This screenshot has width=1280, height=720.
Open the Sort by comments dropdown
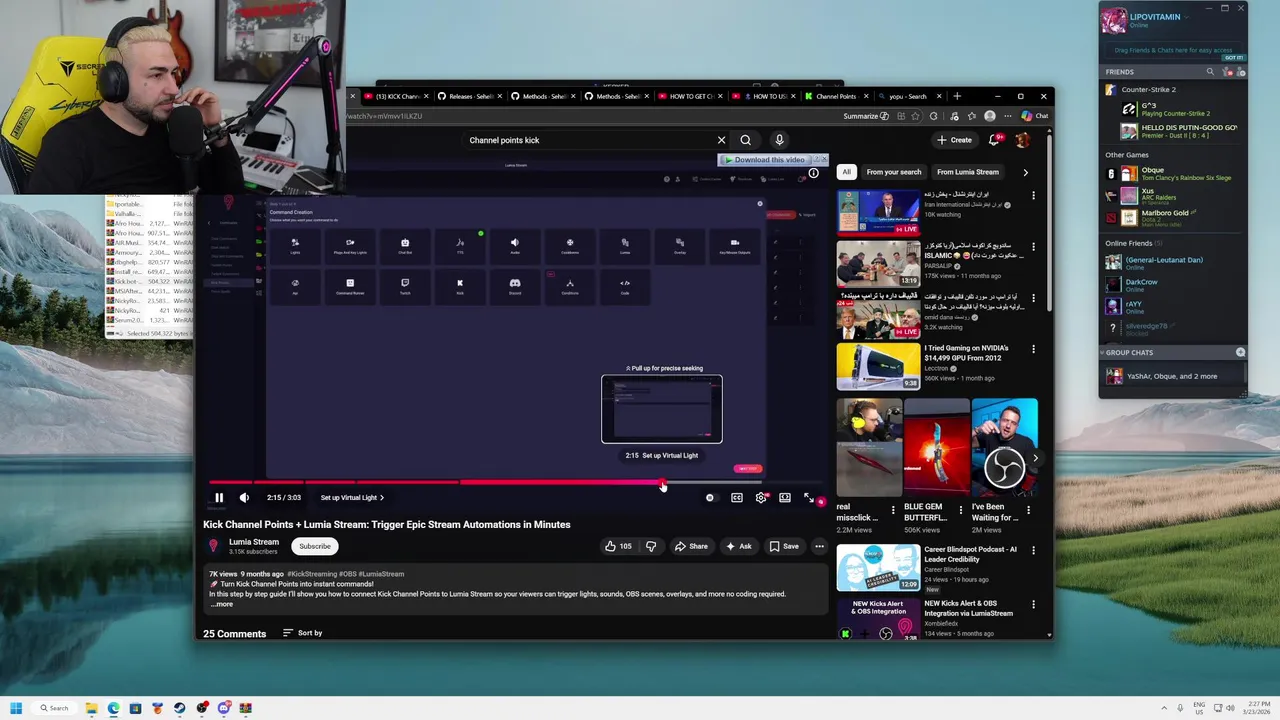(x=302, y=633)
